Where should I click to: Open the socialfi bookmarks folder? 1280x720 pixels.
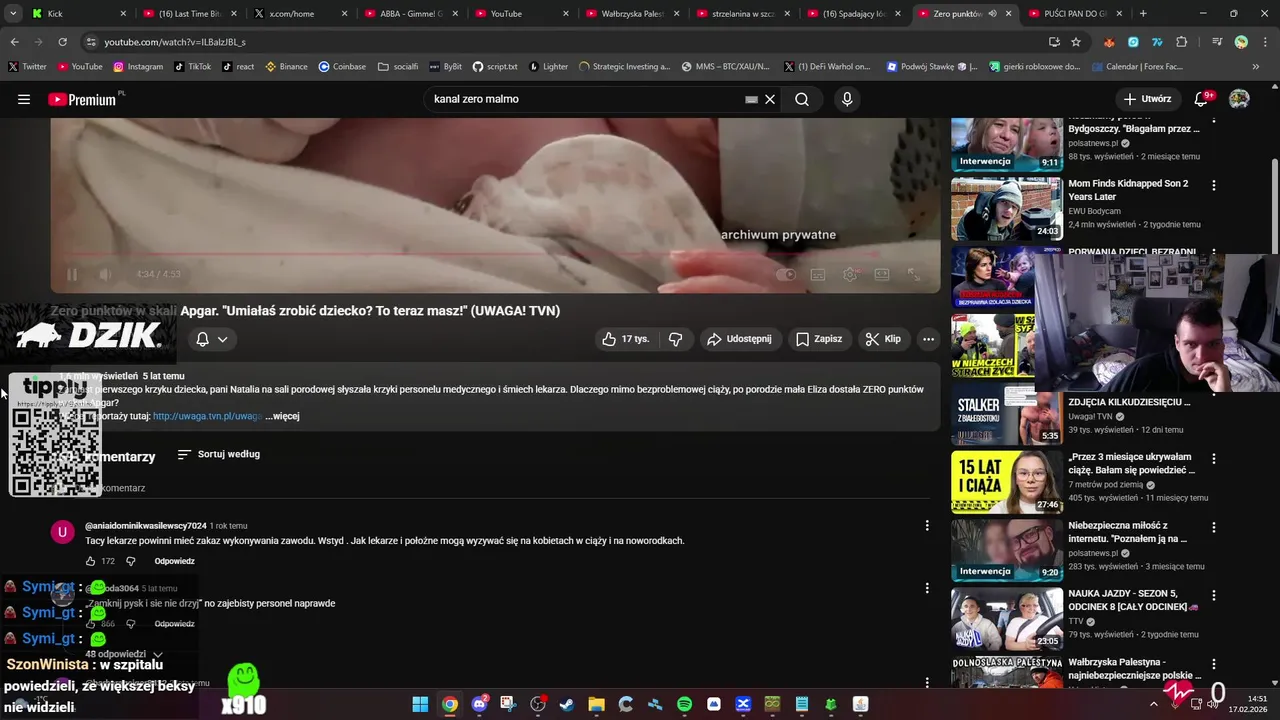[x=398, y=67]
